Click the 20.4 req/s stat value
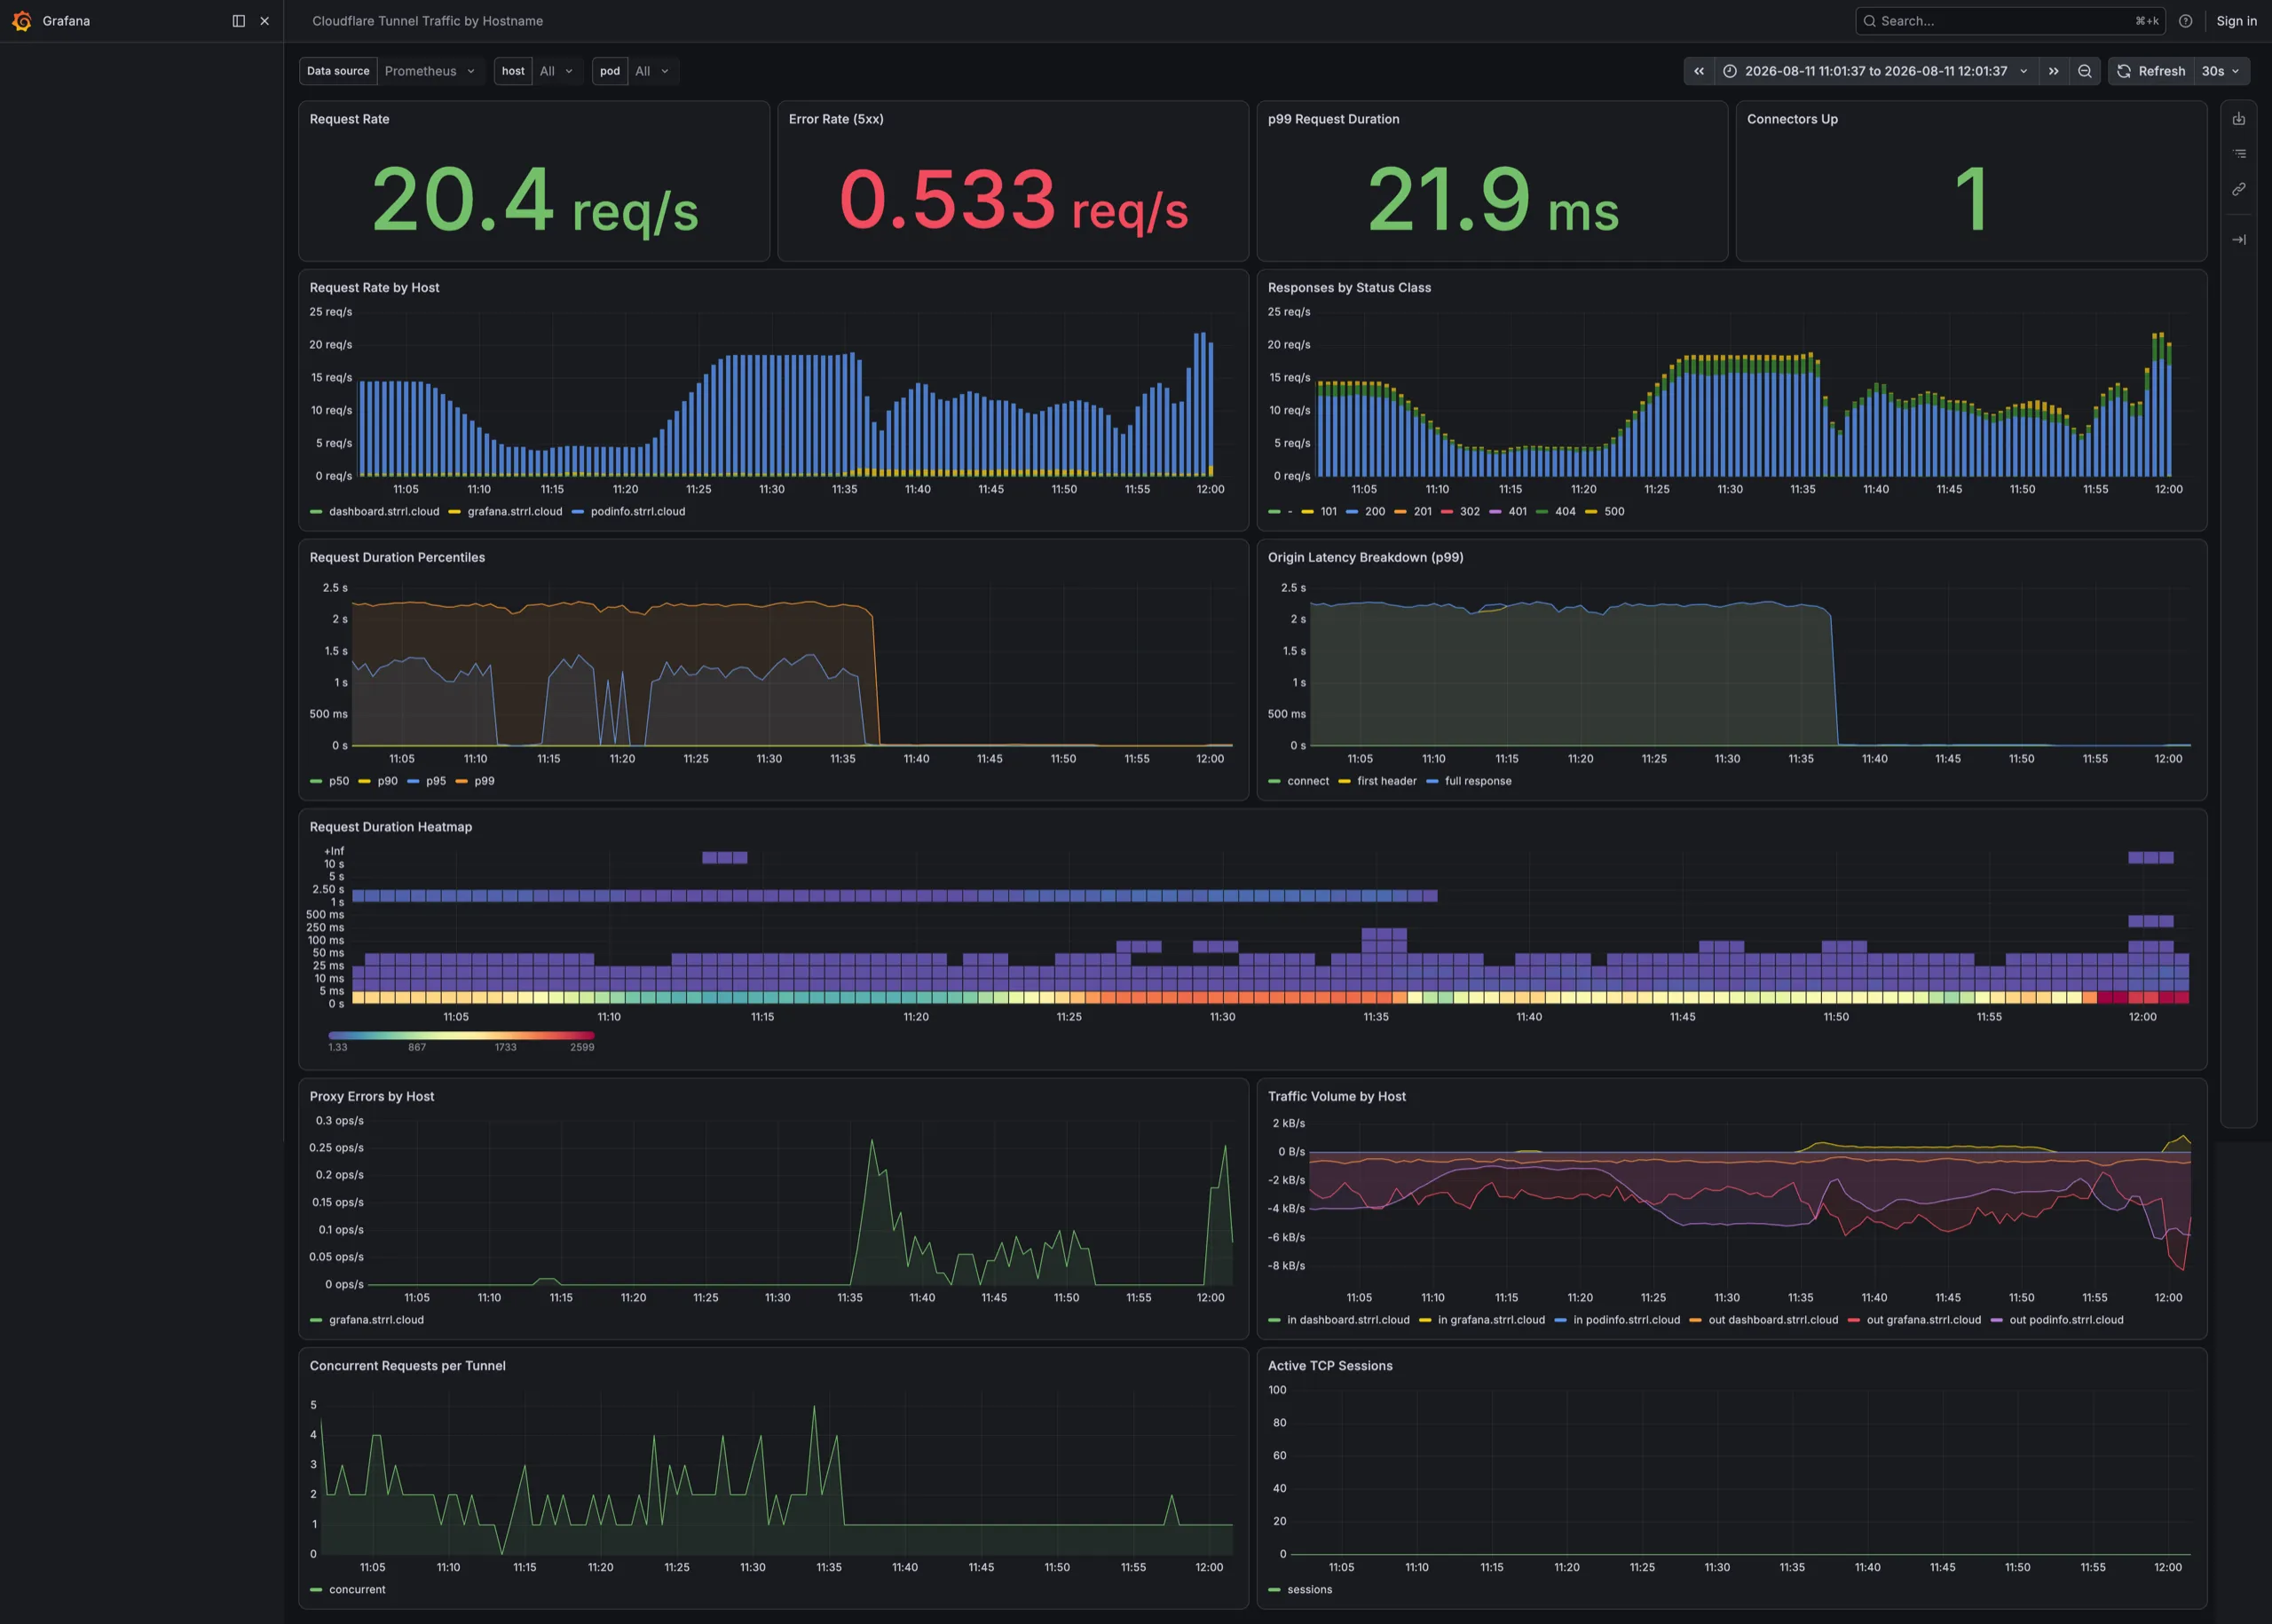 coord(535,200)
